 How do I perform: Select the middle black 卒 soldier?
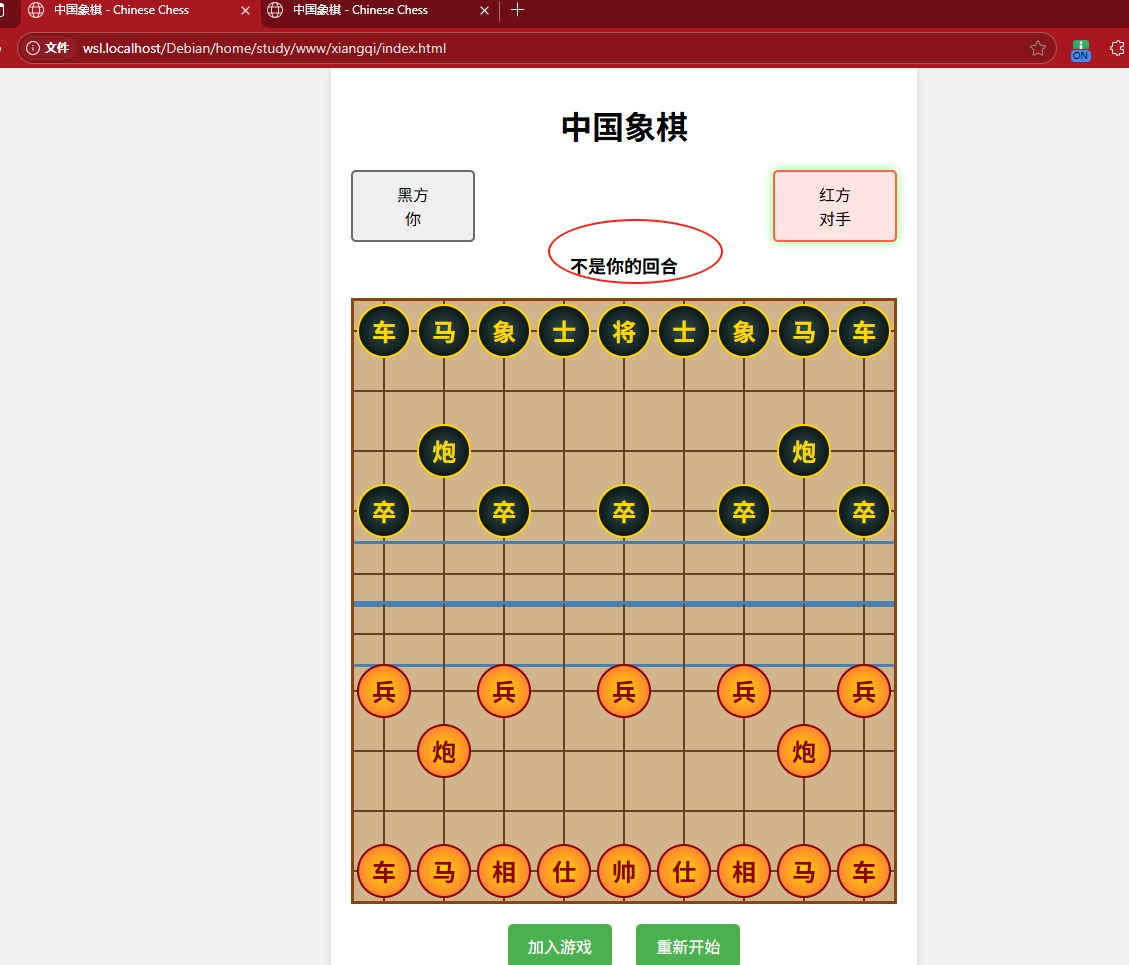624,511
